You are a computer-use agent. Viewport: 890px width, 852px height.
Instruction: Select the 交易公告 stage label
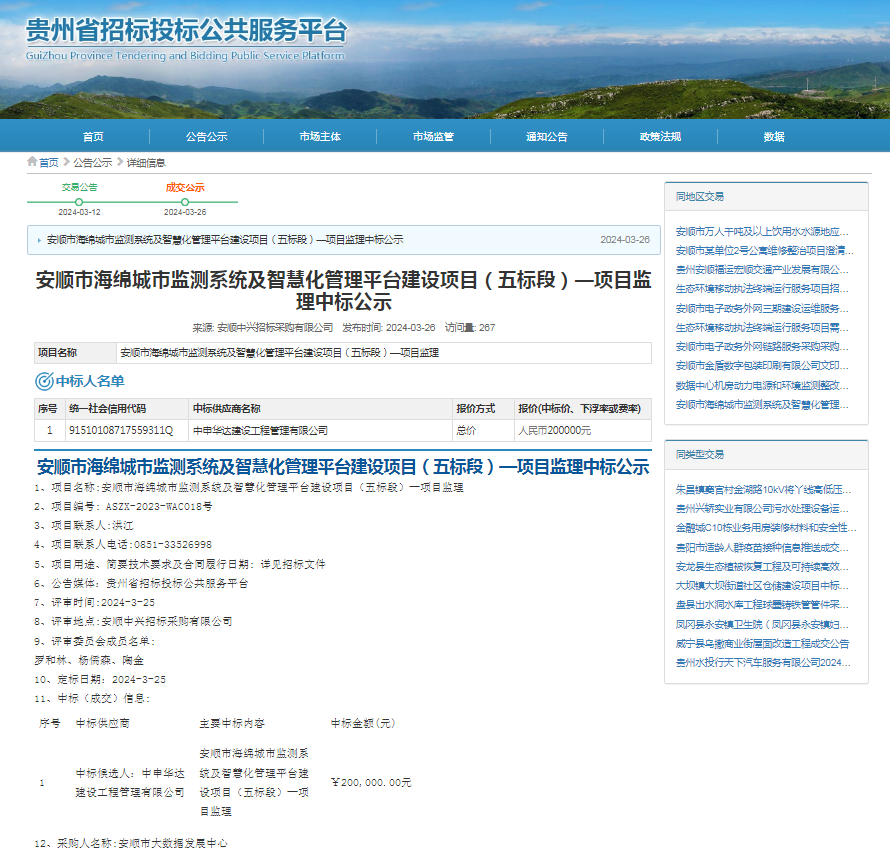click(x=79, y=187)
